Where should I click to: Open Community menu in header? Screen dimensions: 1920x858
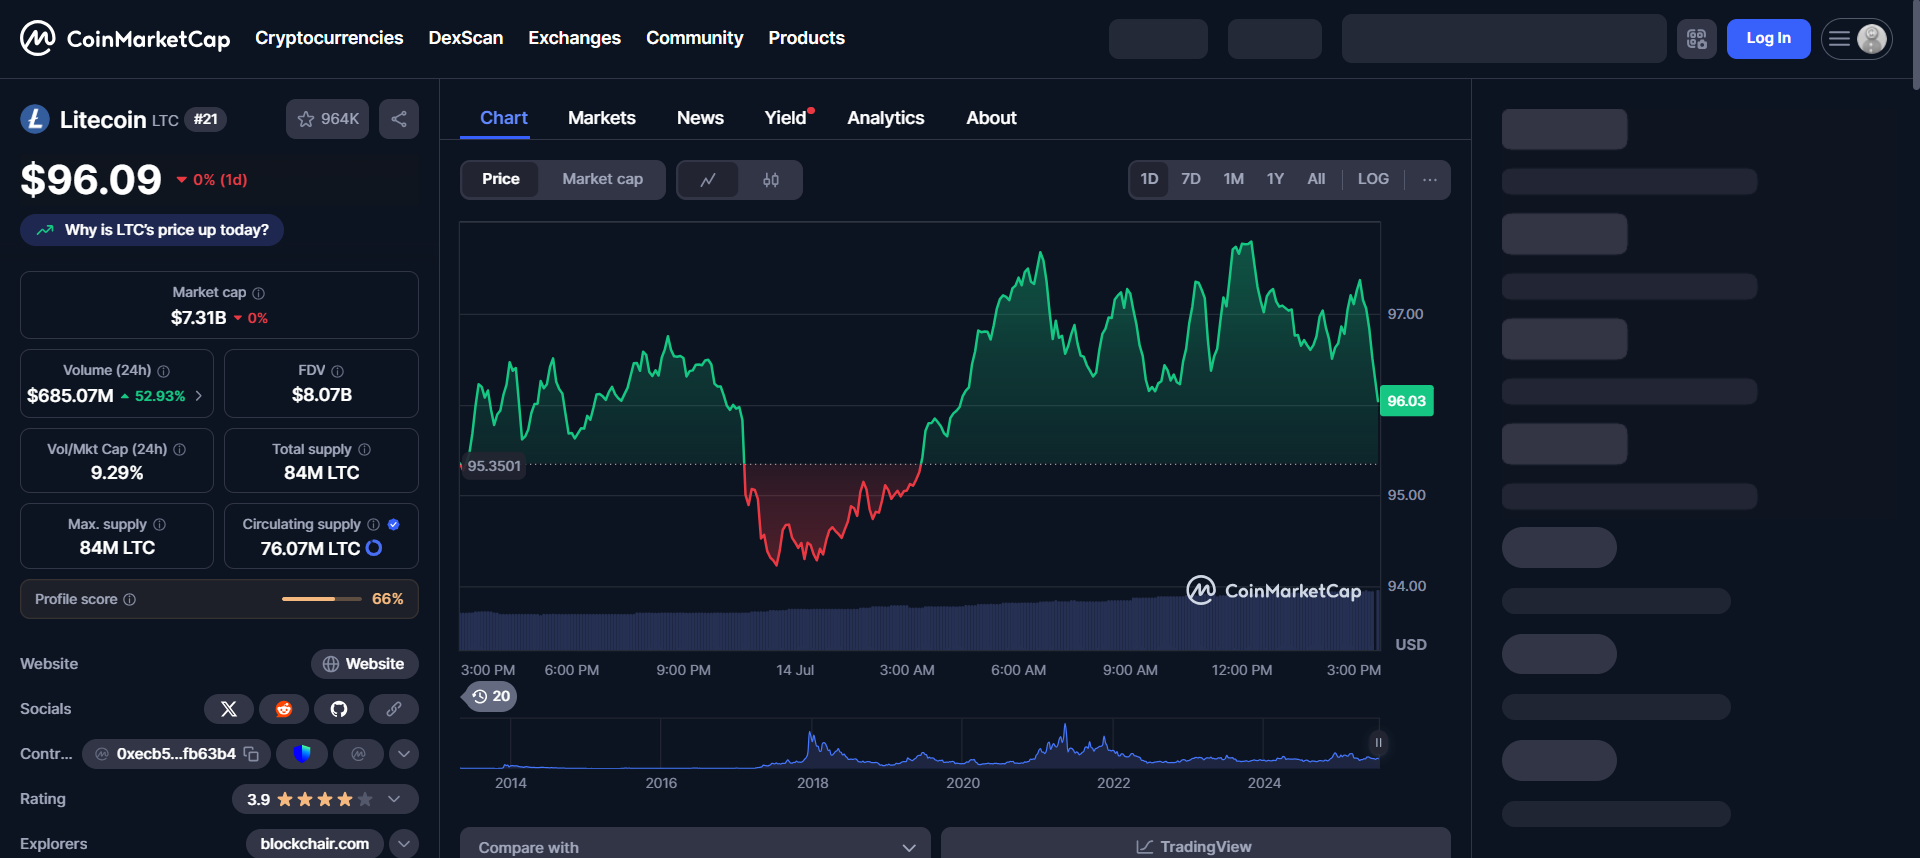(694, 38)
